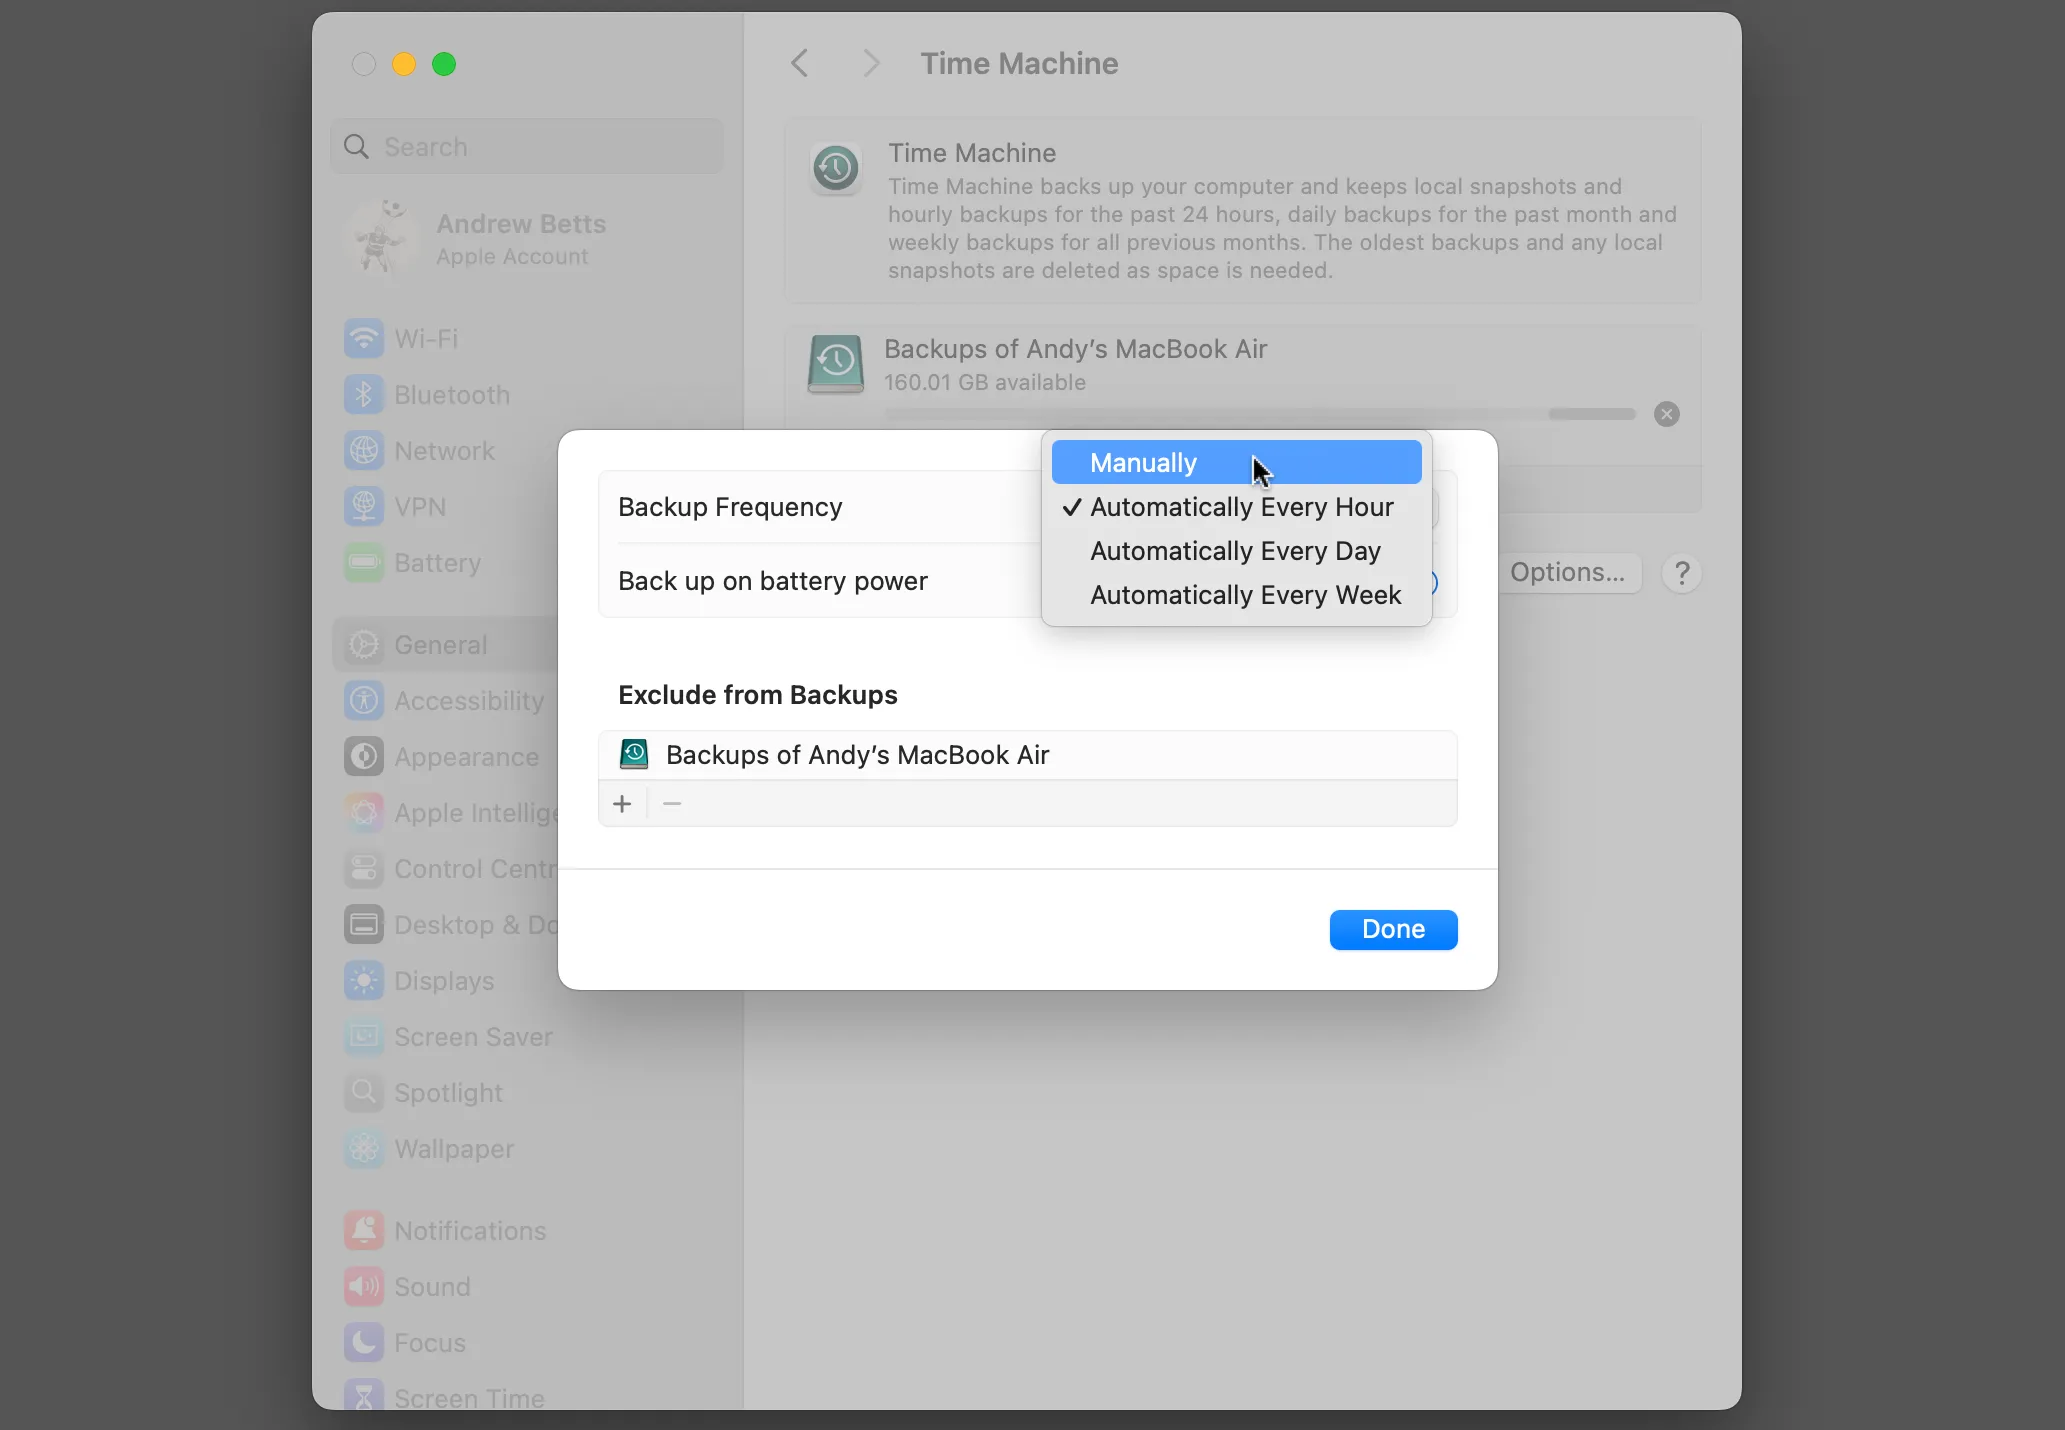Choose Automatically Every Hour option

point(1240,507)
